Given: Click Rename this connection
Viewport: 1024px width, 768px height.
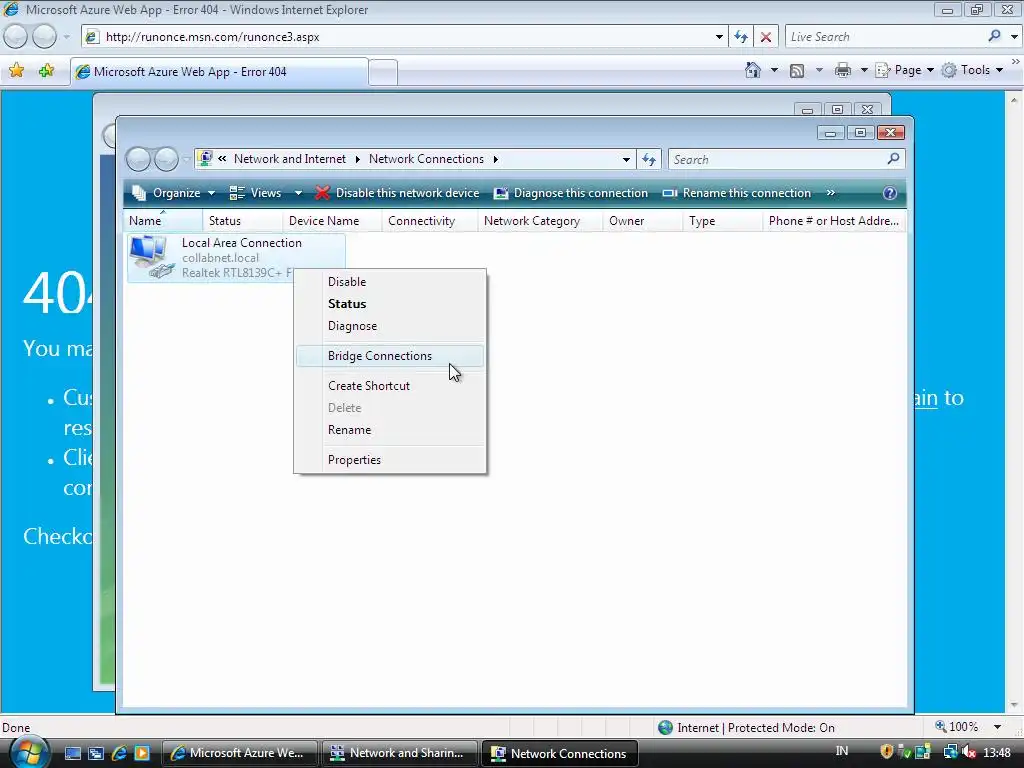Looking at the screenshot, I should tap(737, 193).
